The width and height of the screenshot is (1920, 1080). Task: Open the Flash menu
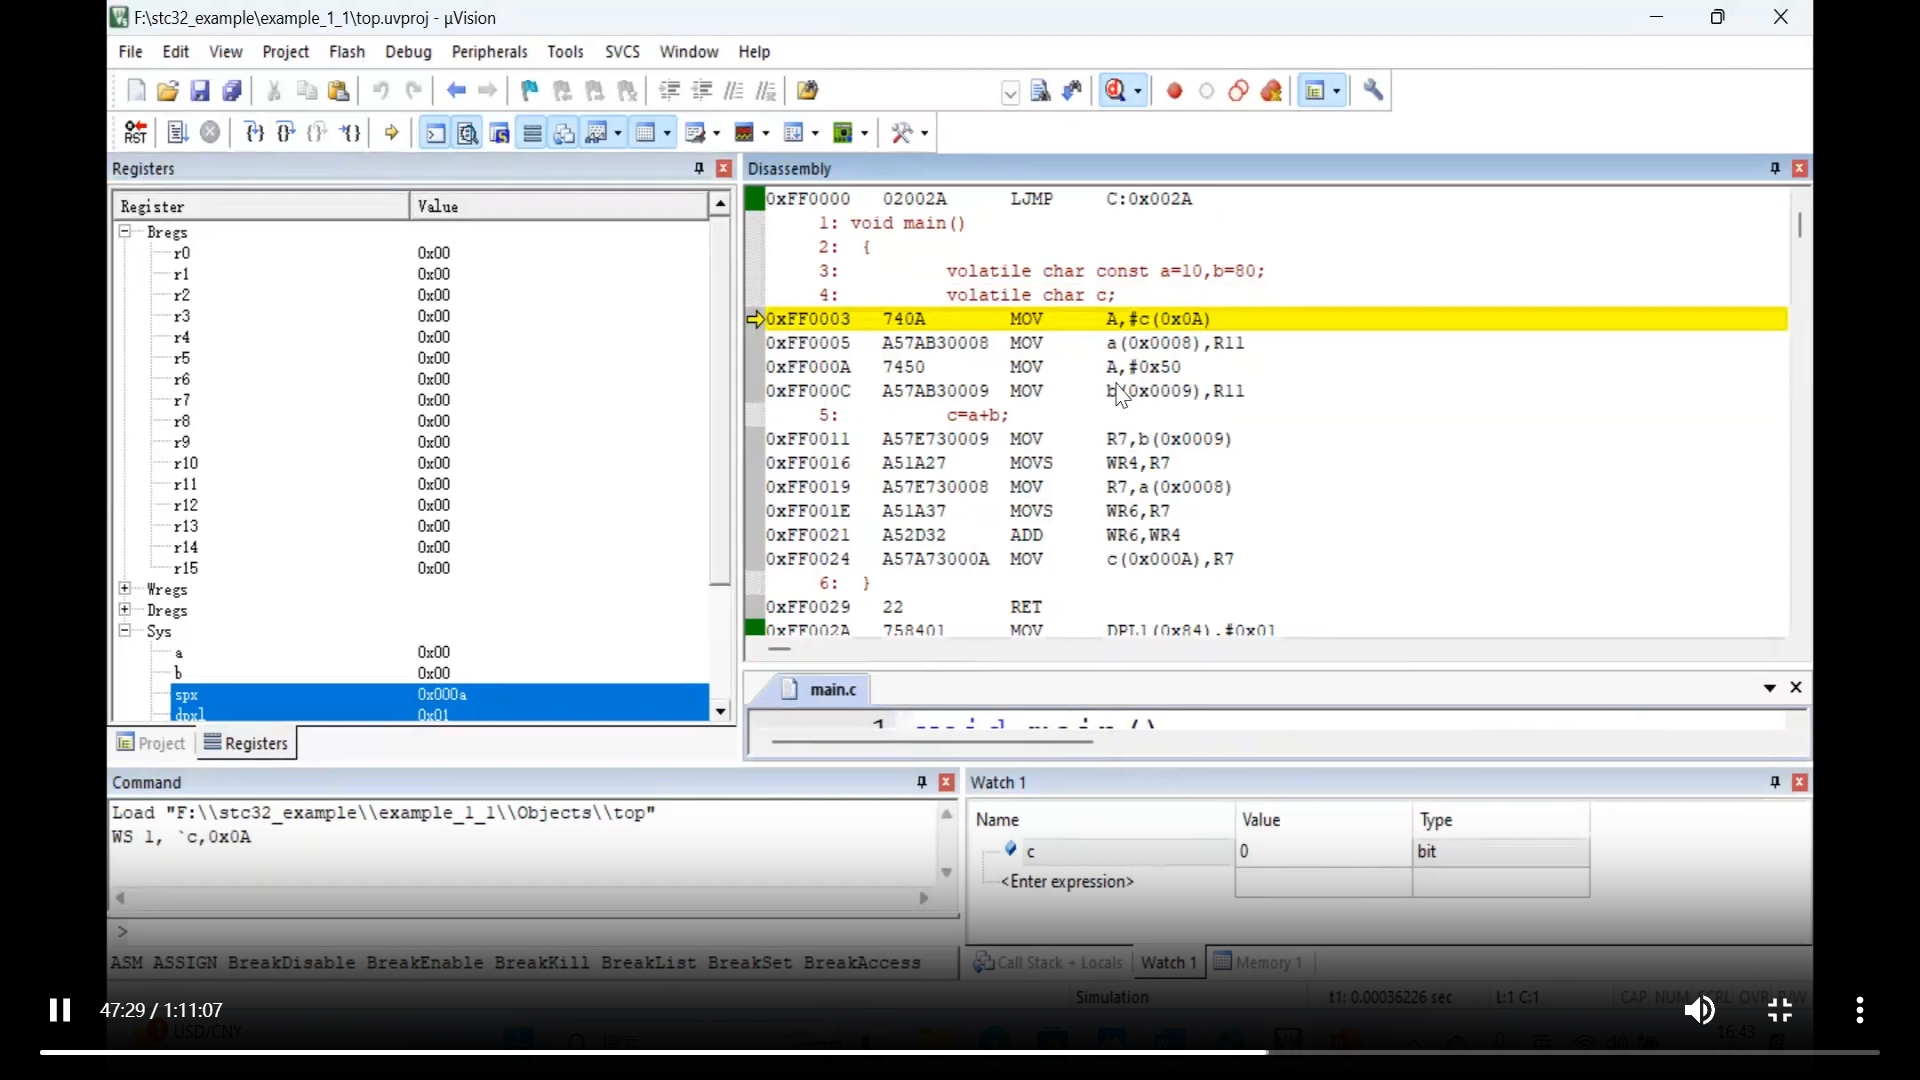(x=347, y=52)
